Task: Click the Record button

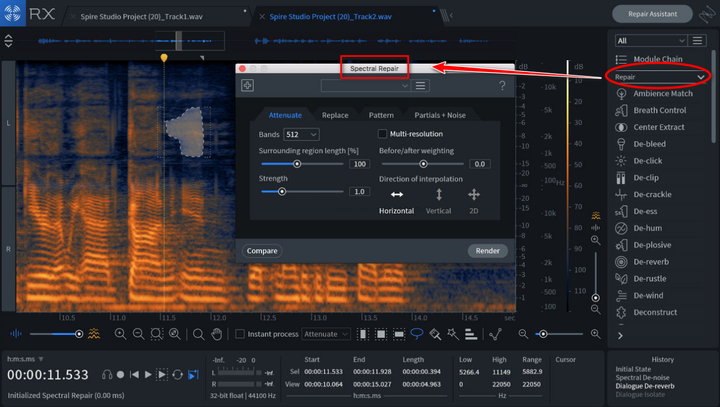Action: (120, 375)
